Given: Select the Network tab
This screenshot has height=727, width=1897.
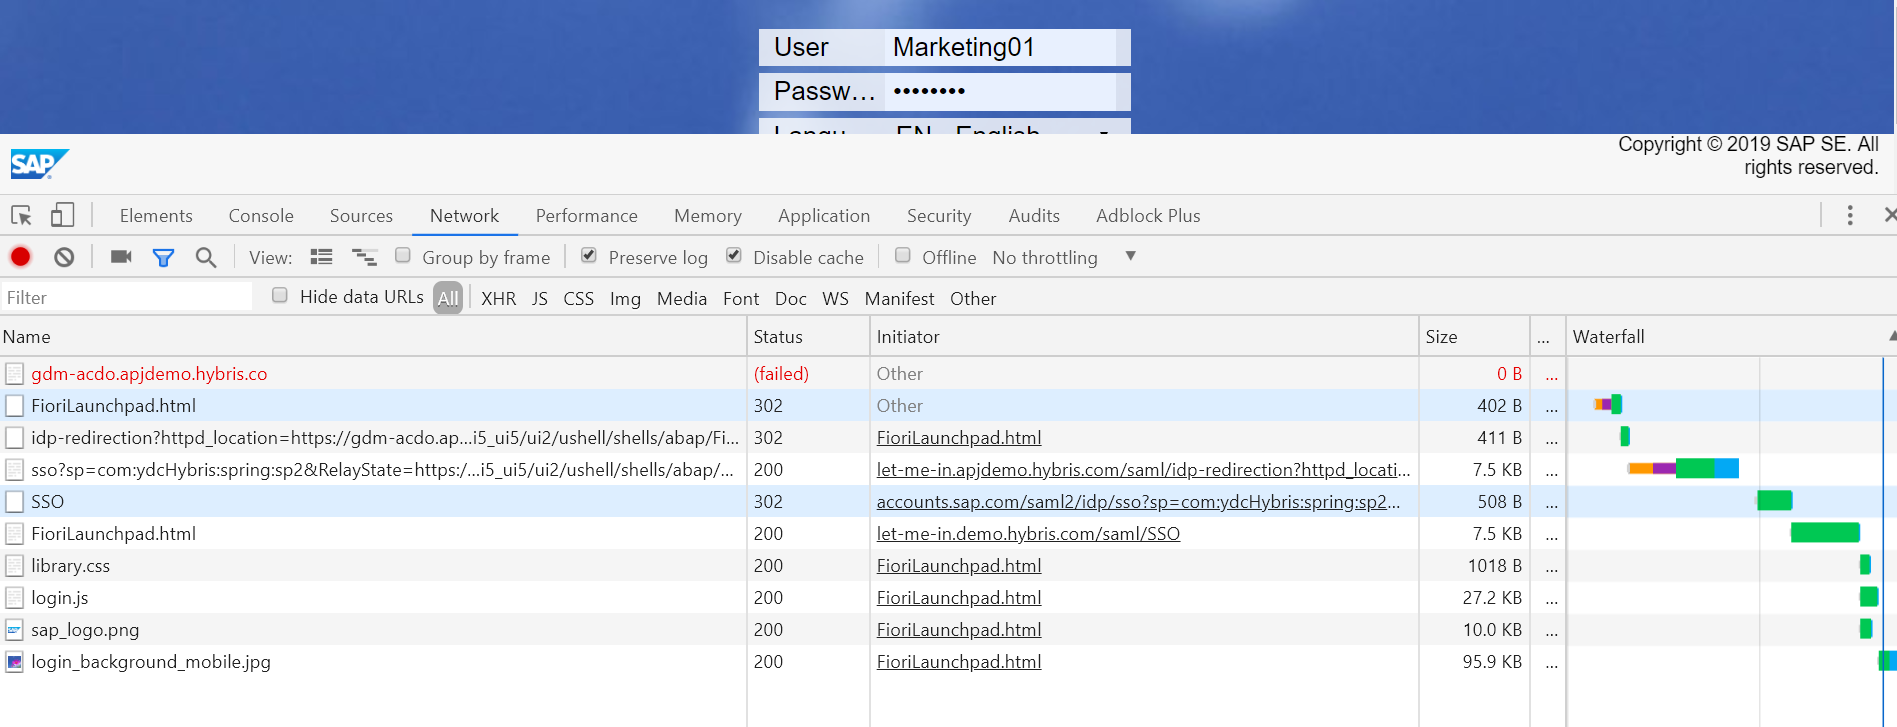Looking at the screenshot, I should 464,215.
